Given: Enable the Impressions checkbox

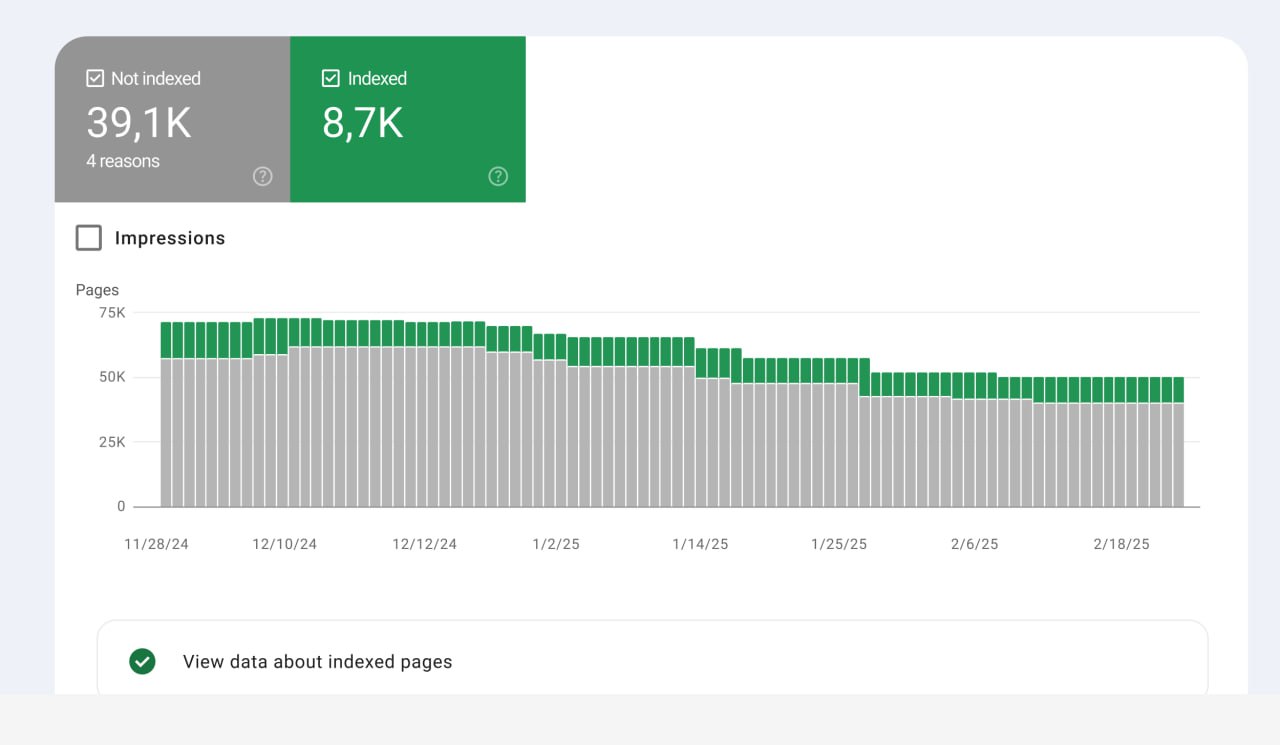Looking at the screenshot, I should point(89,238).
